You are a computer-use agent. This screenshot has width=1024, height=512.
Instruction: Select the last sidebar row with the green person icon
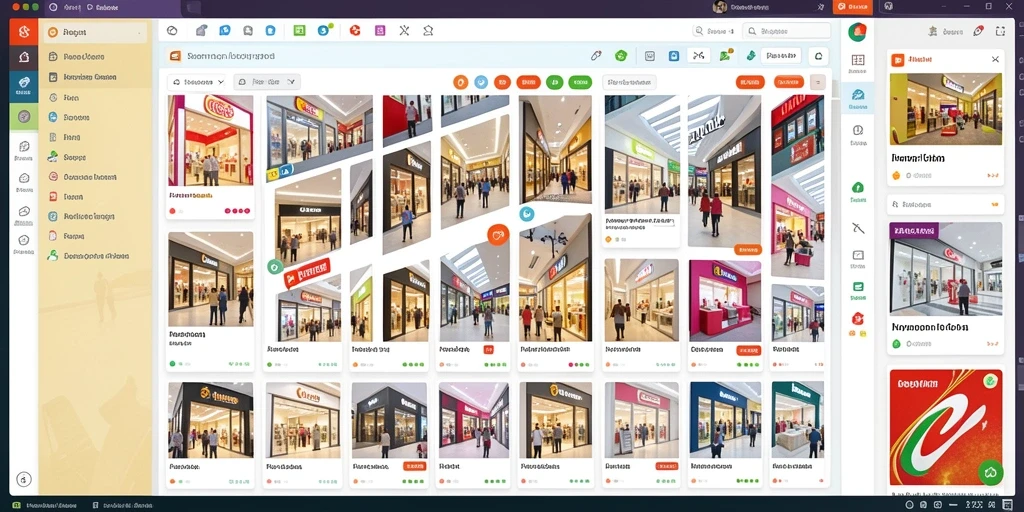tap(95, 256)
